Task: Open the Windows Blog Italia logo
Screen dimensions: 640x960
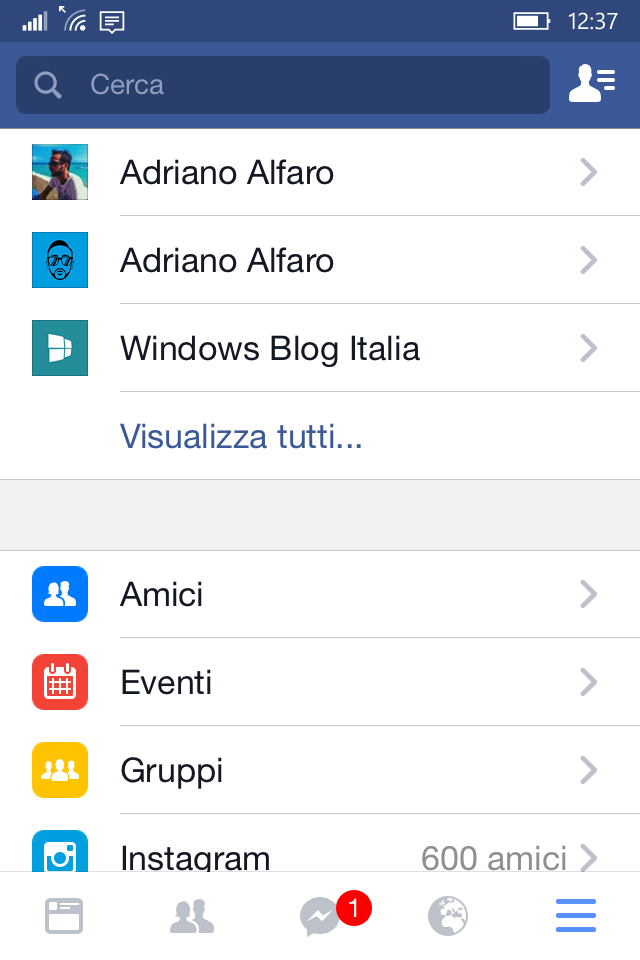Action: [60, 348]
